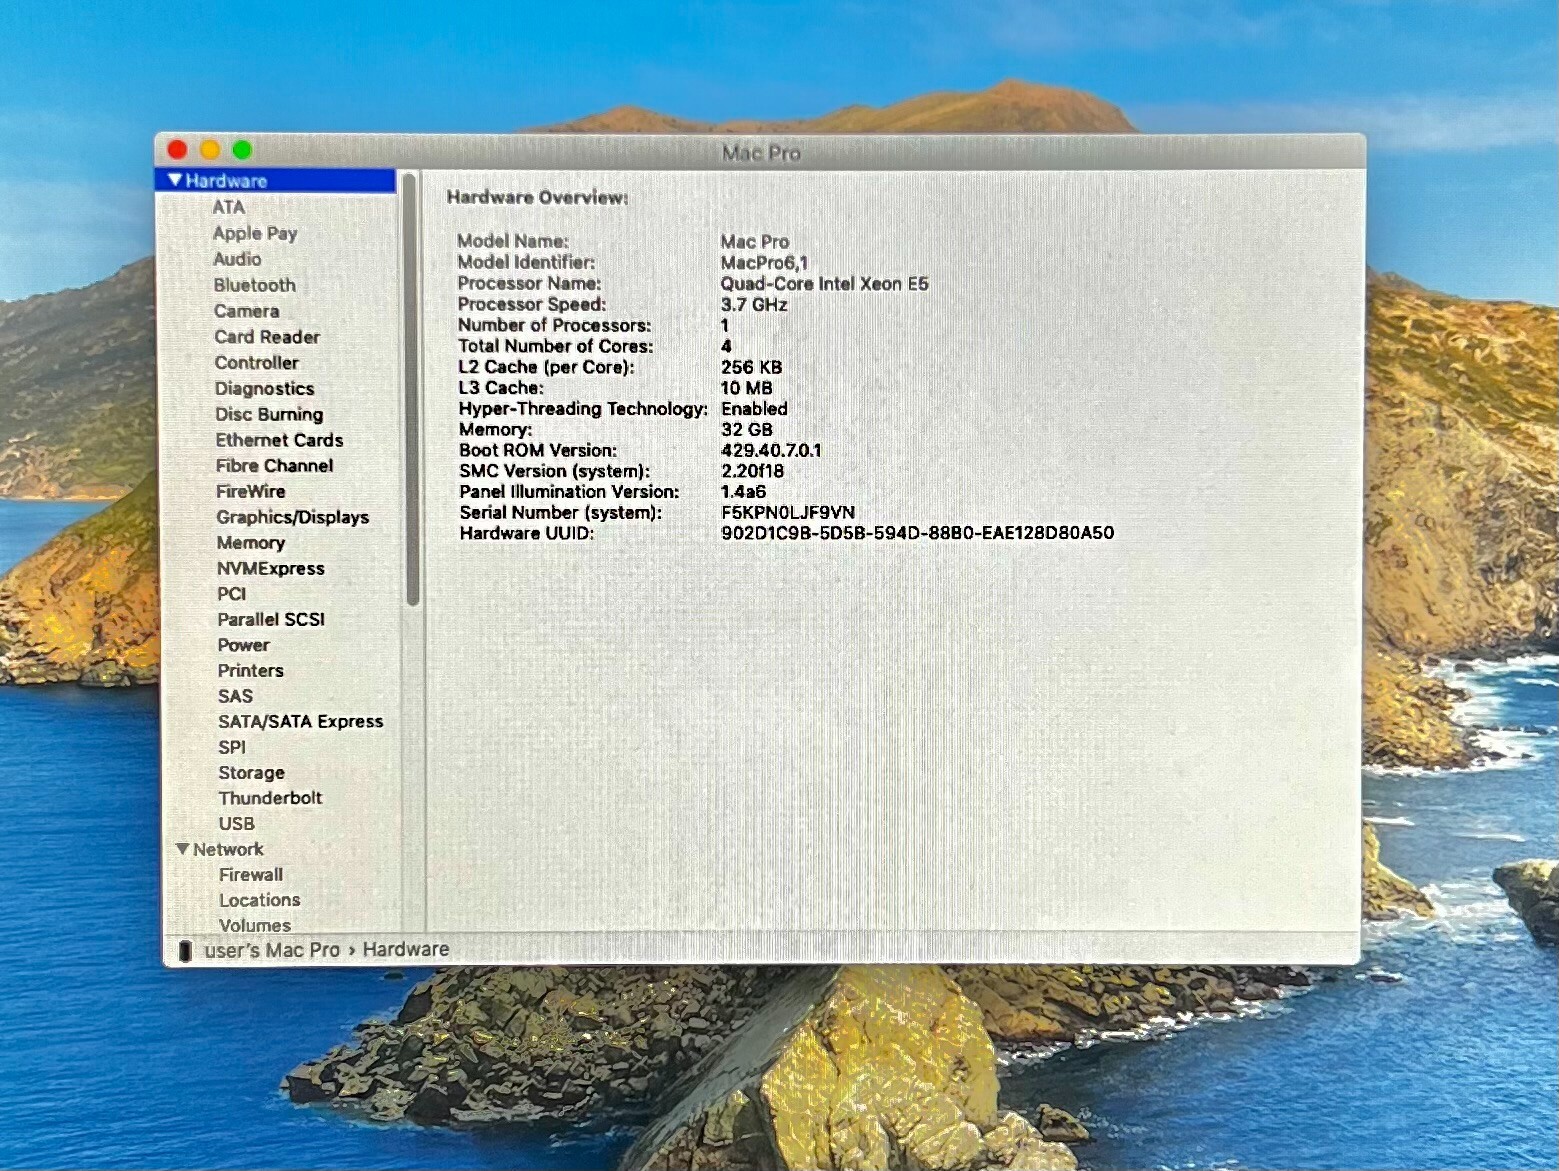
Task: Click the Hardware UUID value
Action: pos(917,533)
